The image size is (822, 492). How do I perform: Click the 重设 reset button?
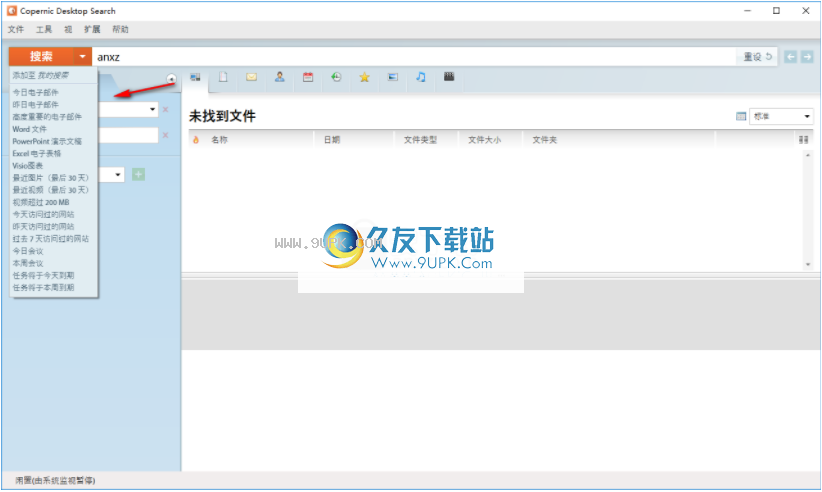[x=758, y=57]
